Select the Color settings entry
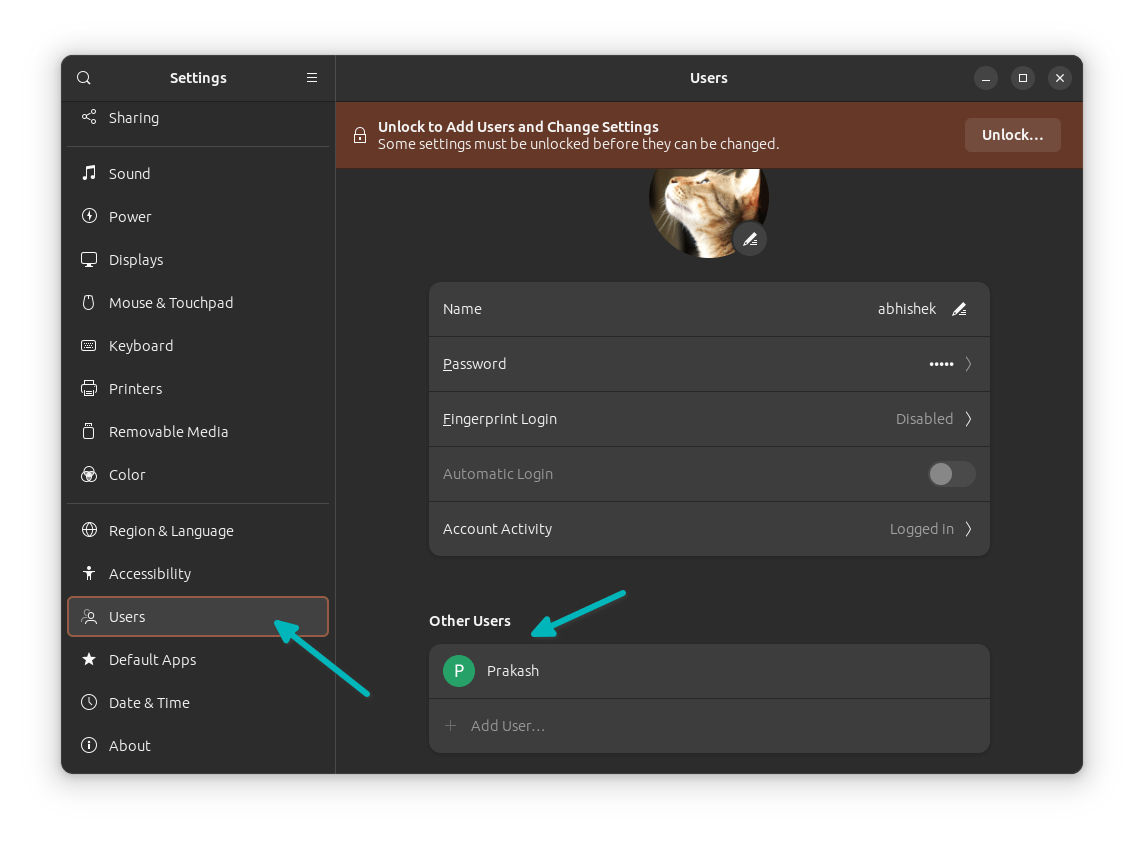The image size is (1144, 841). [x=126, y=474]
